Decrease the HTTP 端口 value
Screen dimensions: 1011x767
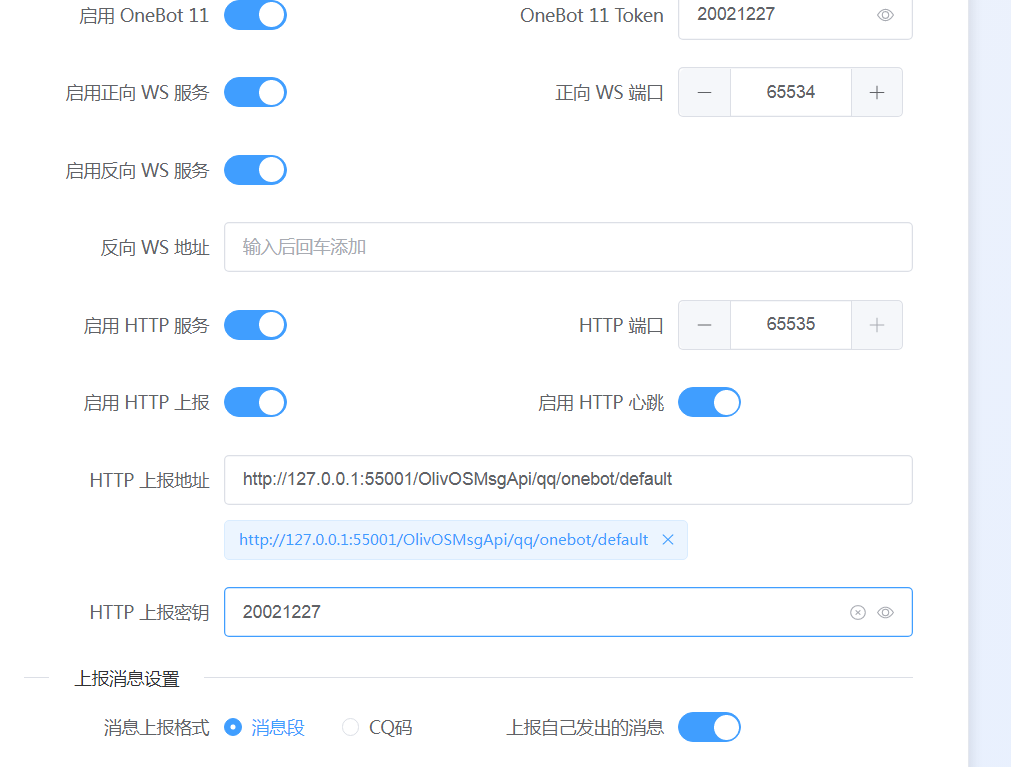coord(704,325)
